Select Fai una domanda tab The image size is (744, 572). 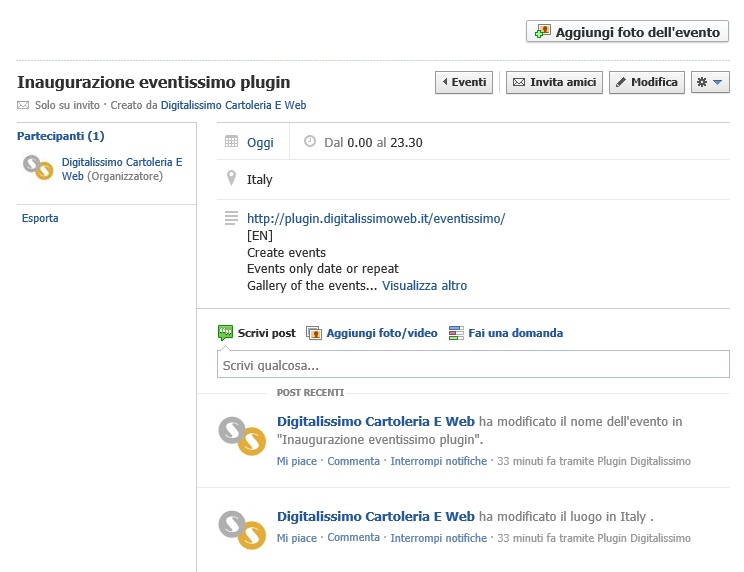[x=516, y=333]
